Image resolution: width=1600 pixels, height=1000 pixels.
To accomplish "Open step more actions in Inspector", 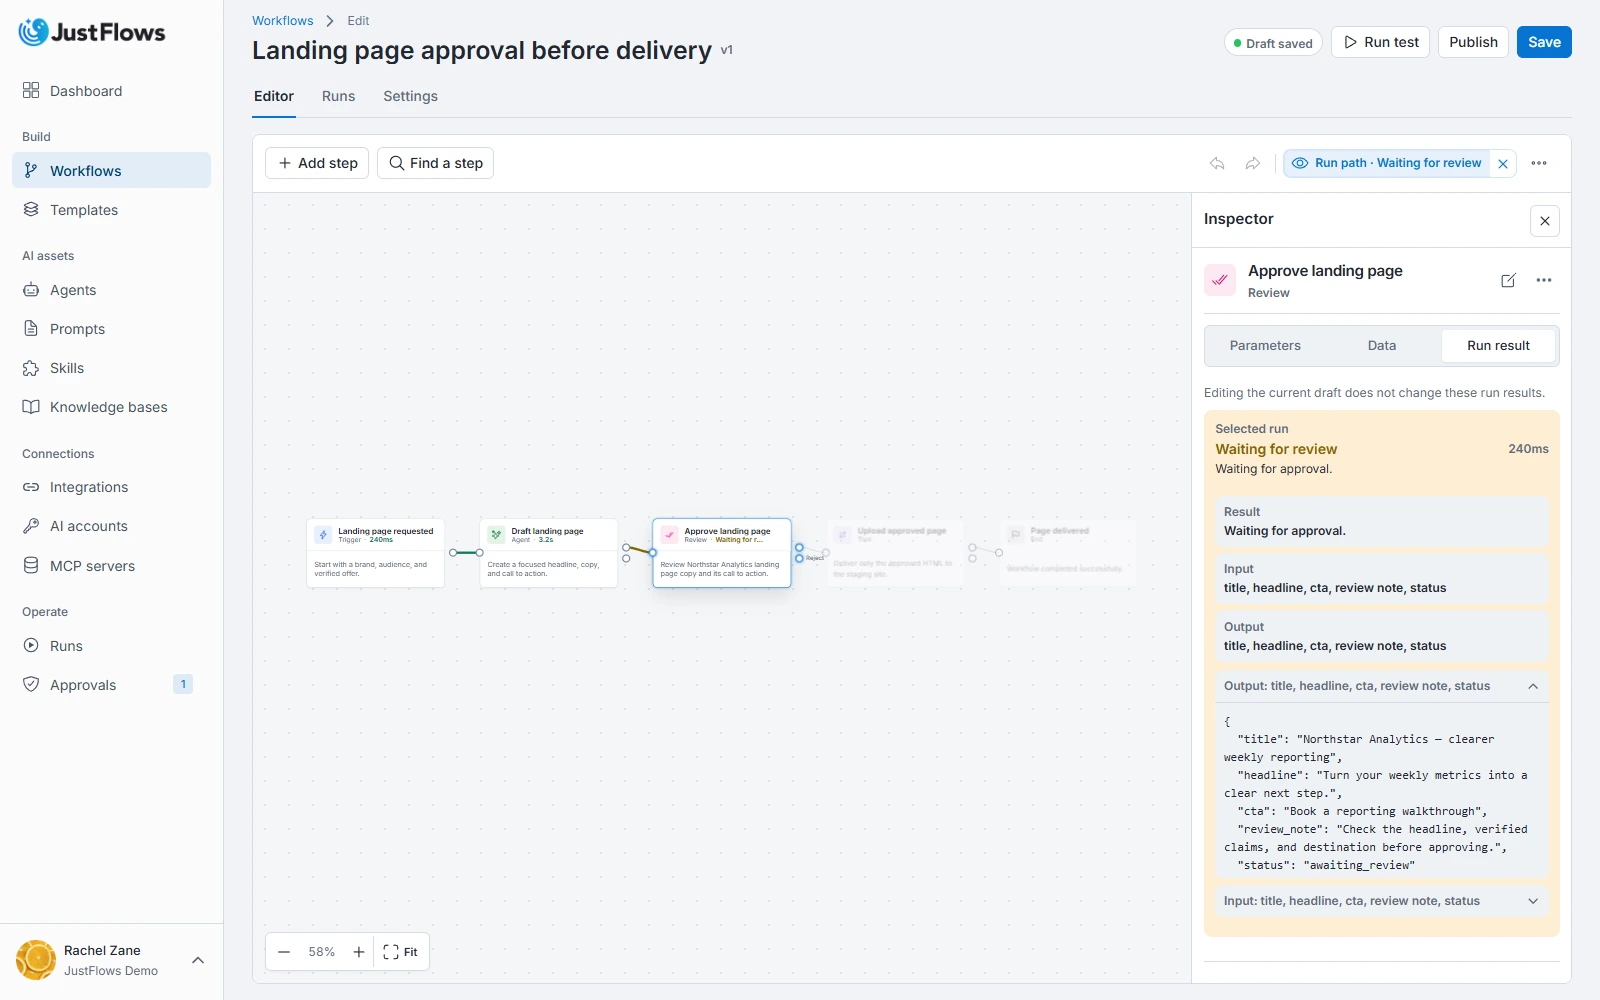I will click(1544, 281).
